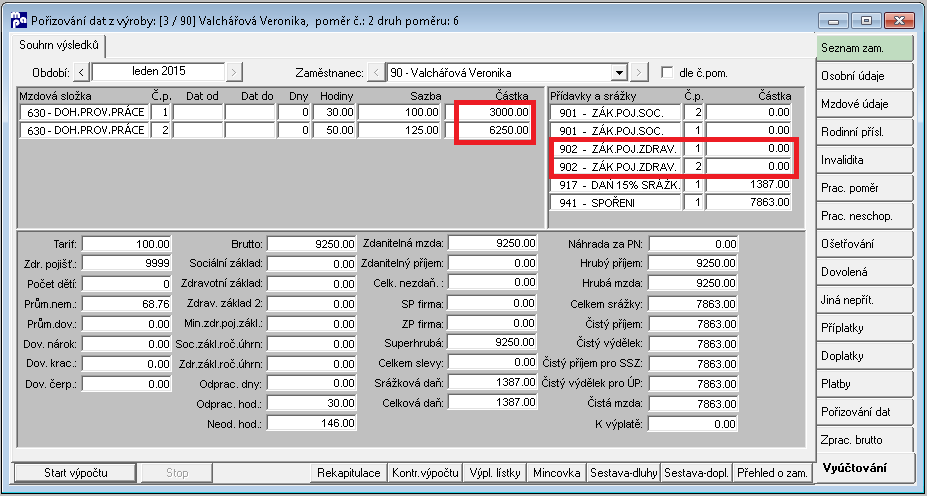Screen dimensions: 927x496
Task: Go to next period with right arrow
Action: [x=235, y=72]
